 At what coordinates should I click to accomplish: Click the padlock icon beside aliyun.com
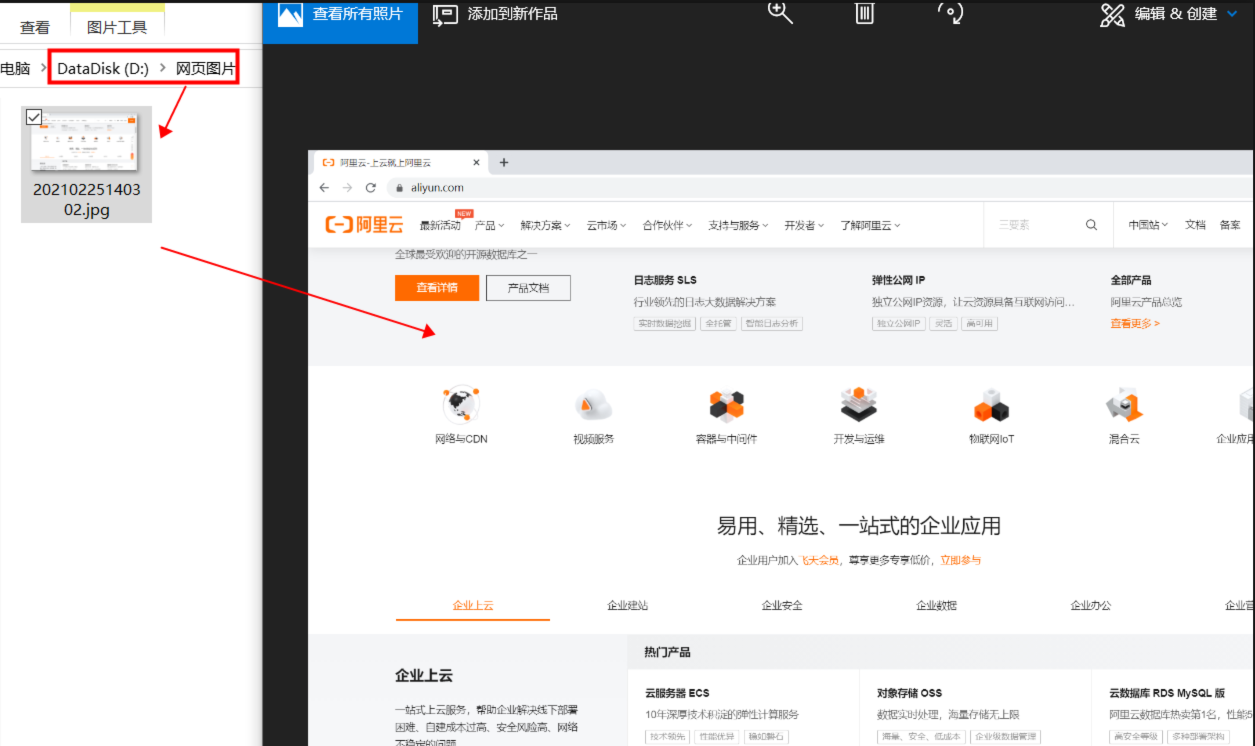click(x=398, y=188)
